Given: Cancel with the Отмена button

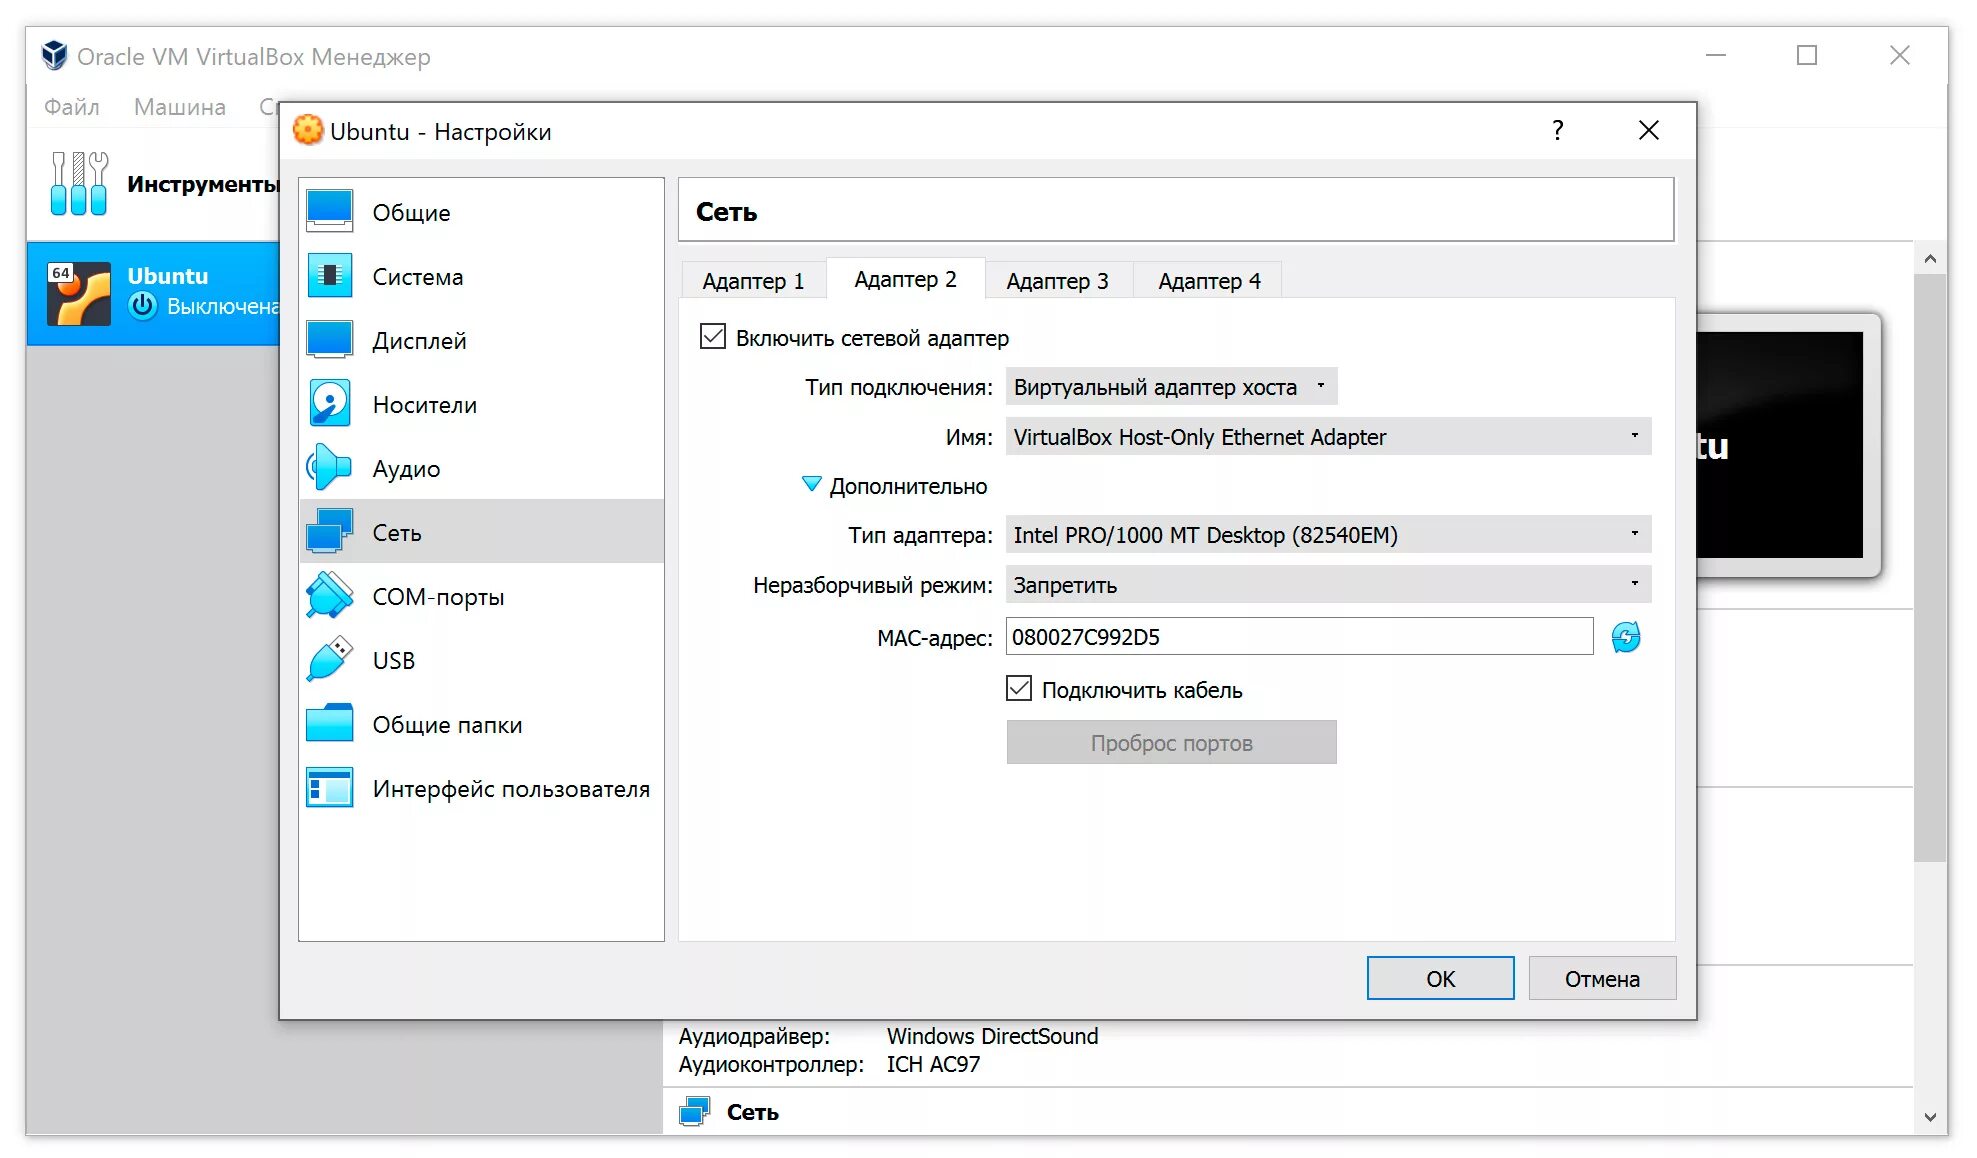Looking at the screenshot, I should click(x=1602, y=978).
